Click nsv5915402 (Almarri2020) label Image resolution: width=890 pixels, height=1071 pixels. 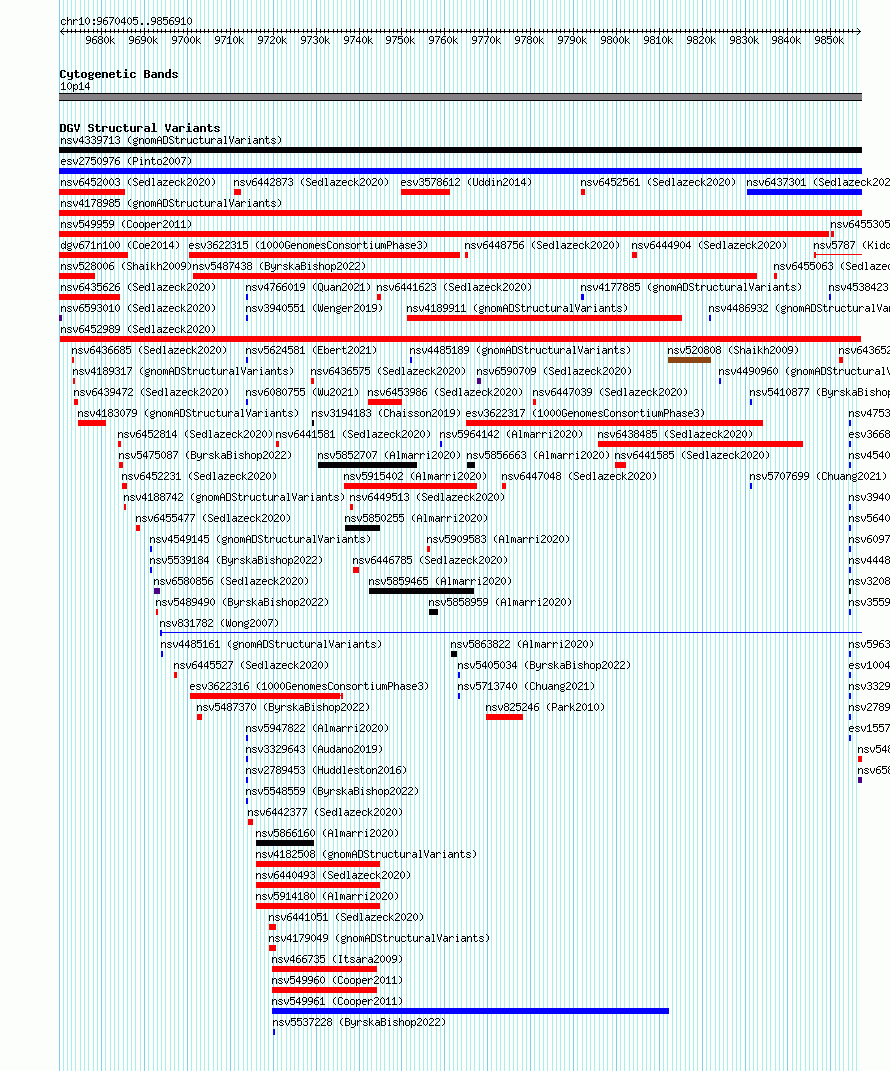[415, 477]
